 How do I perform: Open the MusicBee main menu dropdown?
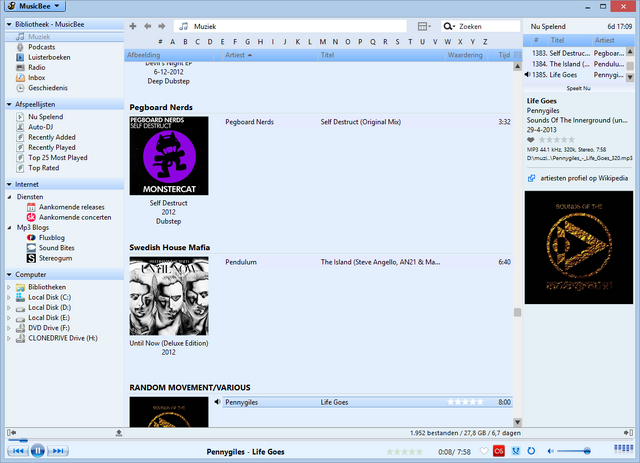click(35, 6)
